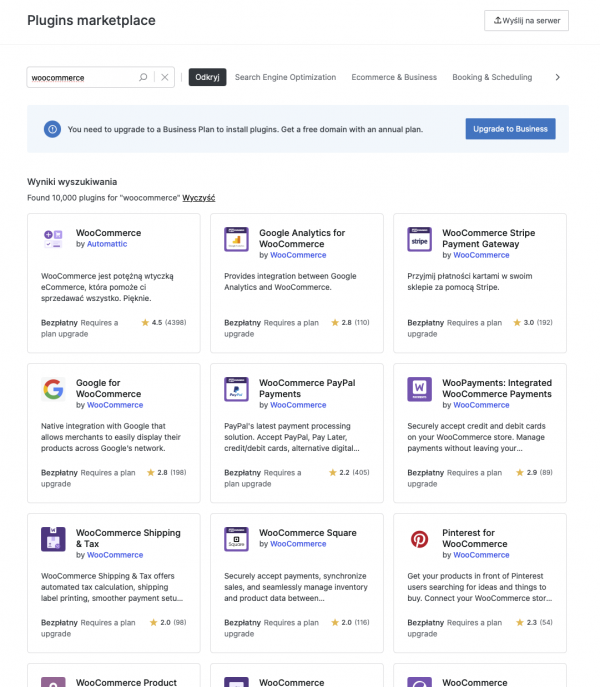The height and width of the screenshot is (687, 600).
Task: Open WooCommerce author link under Google Analytics
Action: [x=298, y=255]
